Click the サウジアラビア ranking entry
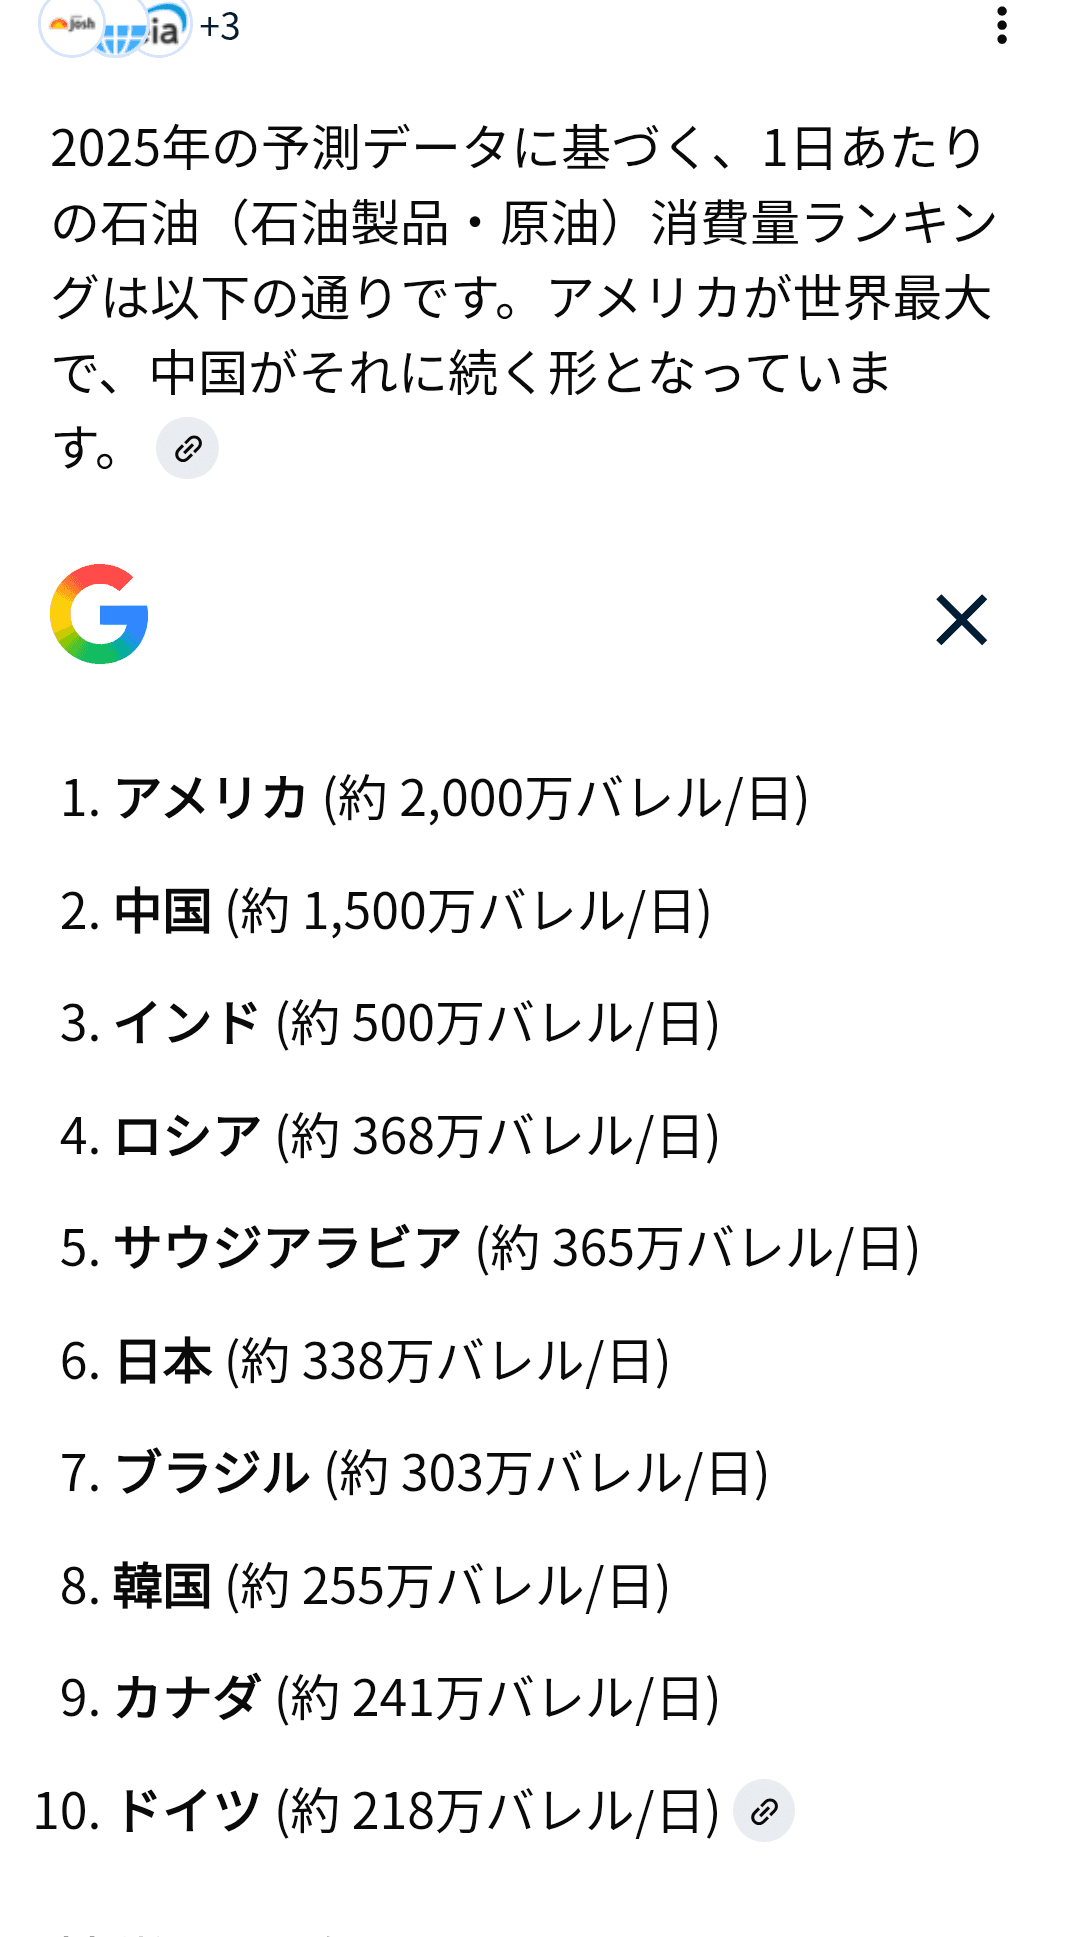This screenshot has width=1080, height=1937. (x=489, y=1248)
